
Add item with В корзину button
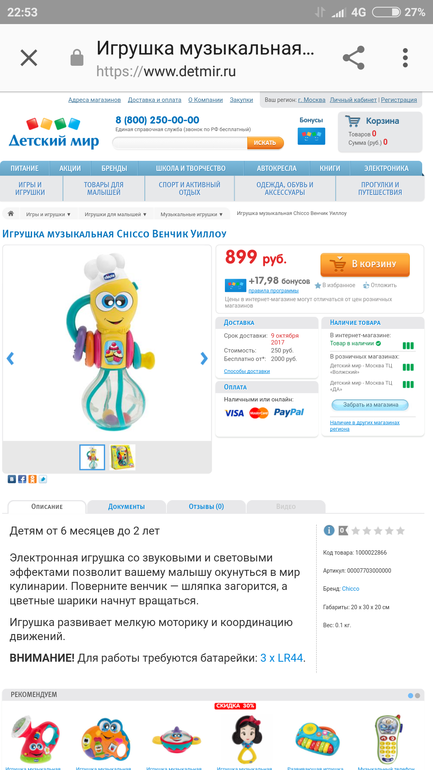(x=365, y=265)
